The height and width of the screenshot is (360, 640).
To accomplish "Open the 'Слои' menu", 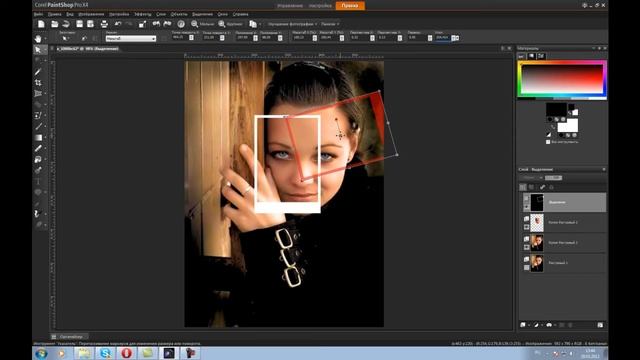I will (161, 14).
